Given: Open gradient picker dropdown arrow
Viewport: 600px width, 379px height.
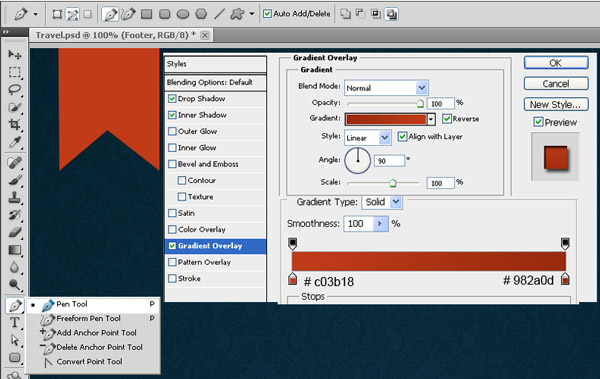Looking at the screenshot, I should click(x=431, y=119).
